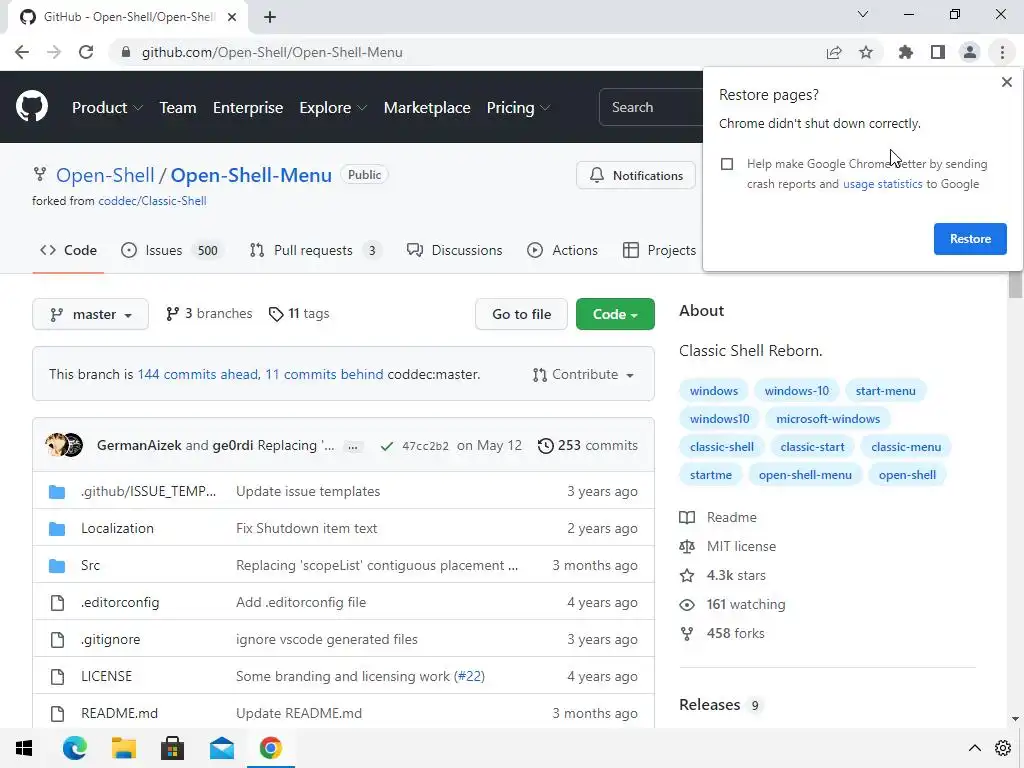View 253 commits history
The height and width of the screenshot is (768, 1024).
coord(588,445)
